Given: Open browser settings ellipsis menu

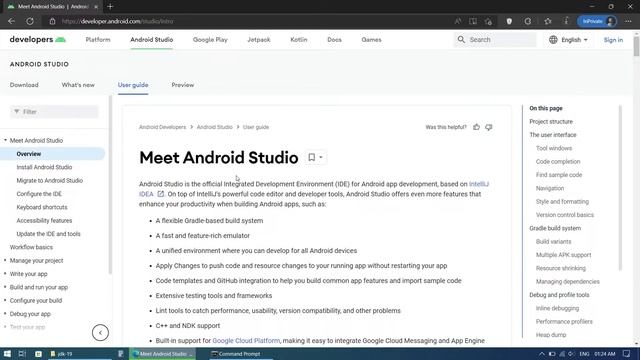Looking at the screenshot, I should coord(628,21).
